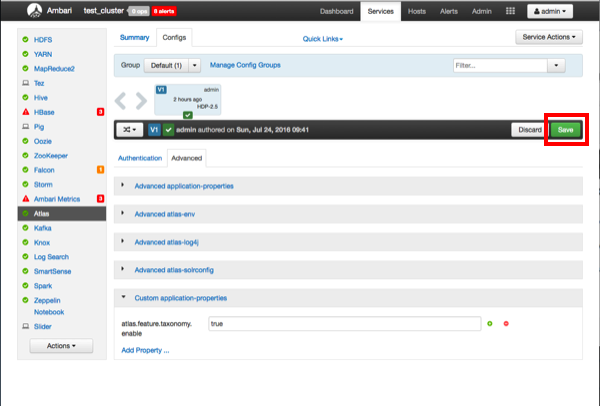Image resolution: width=600 pixels, height=406 pixels.
Task: Open filter options dropdown arrow
Action: click(556, 65)
